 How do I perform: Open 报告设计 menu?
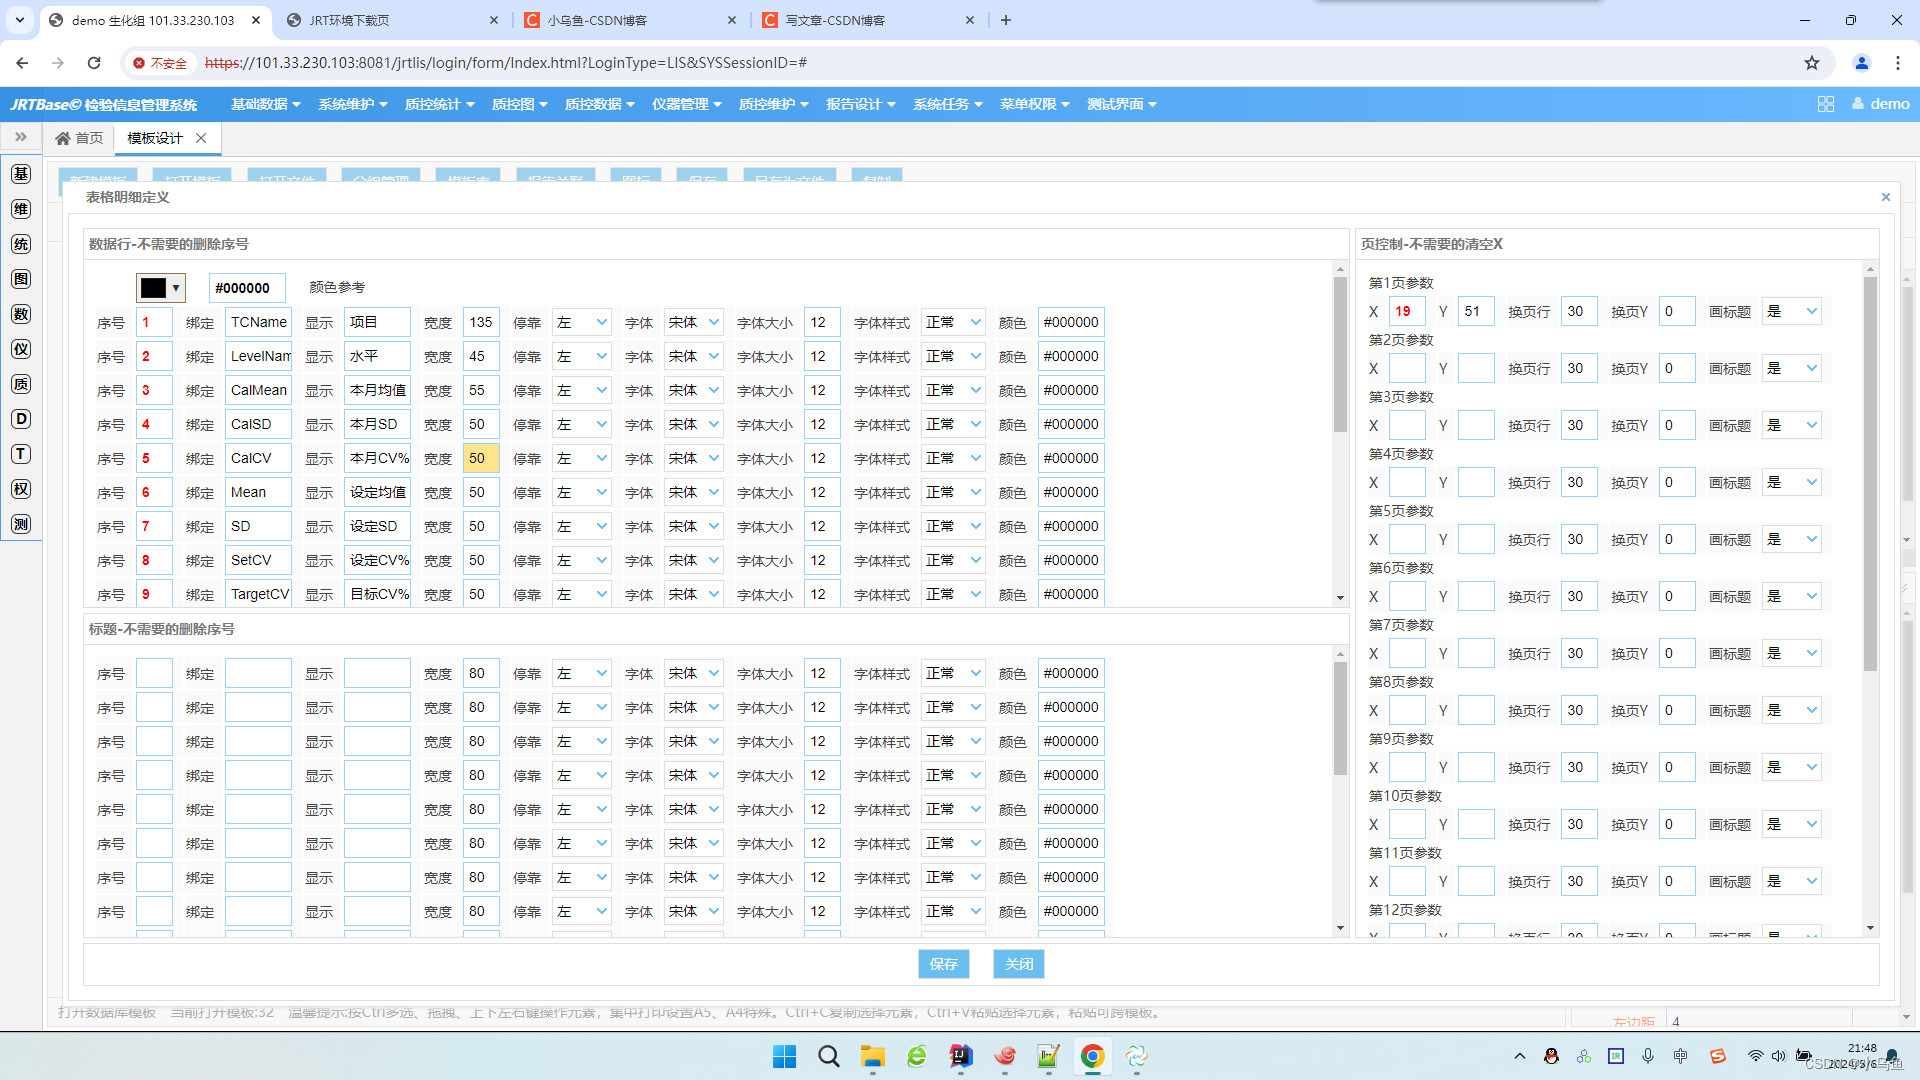point(860,104)
